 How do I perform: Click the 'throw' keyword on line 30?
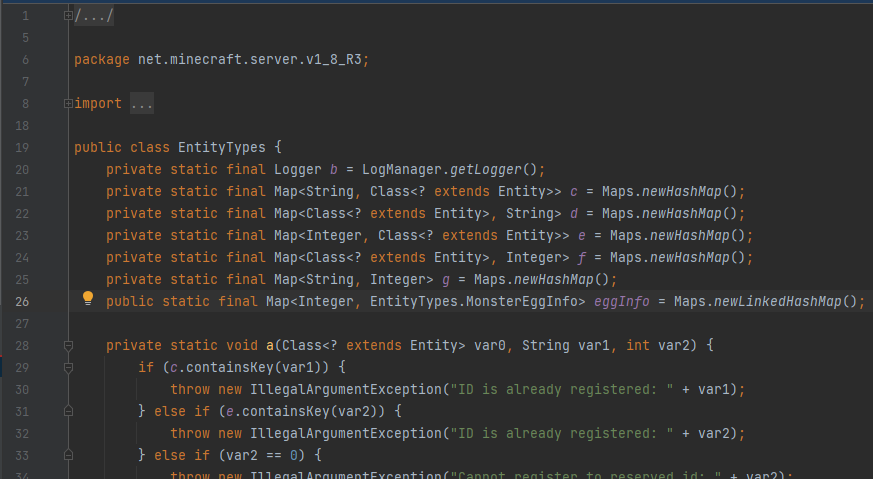point(190,390)
